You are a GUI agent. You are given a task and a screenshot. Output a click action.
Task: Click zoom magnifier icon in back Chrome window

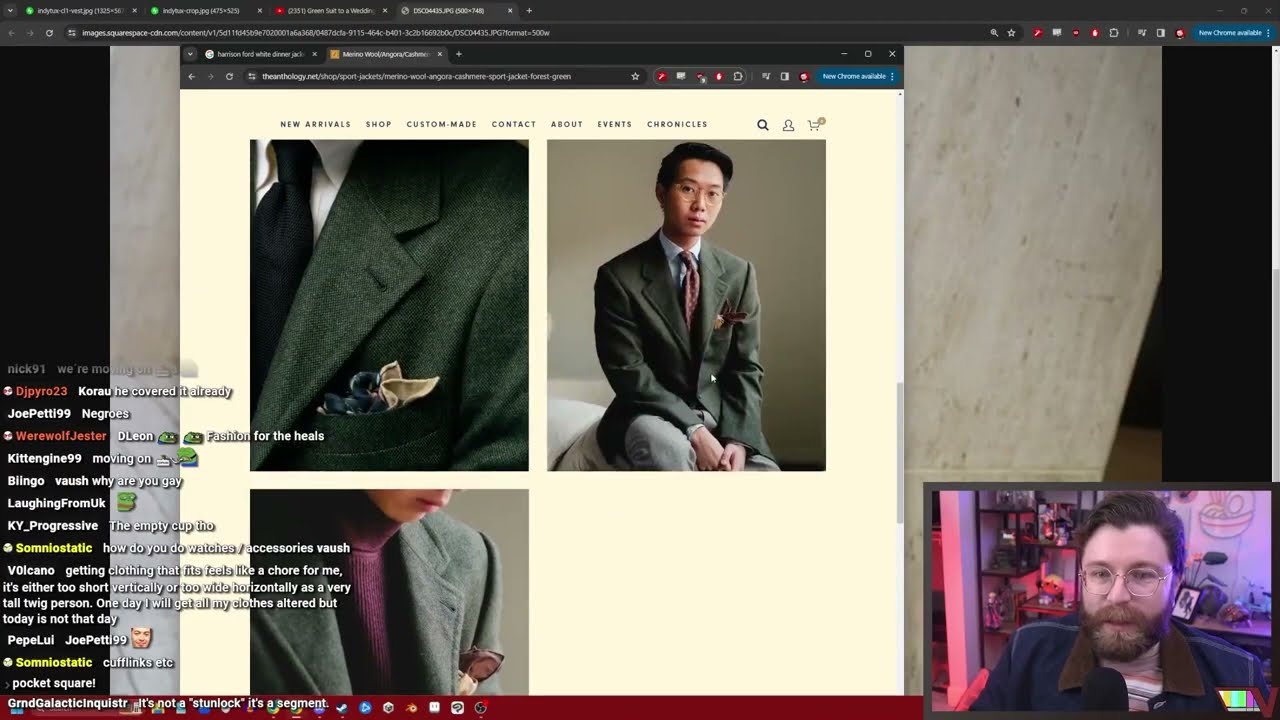click(994, 33)
